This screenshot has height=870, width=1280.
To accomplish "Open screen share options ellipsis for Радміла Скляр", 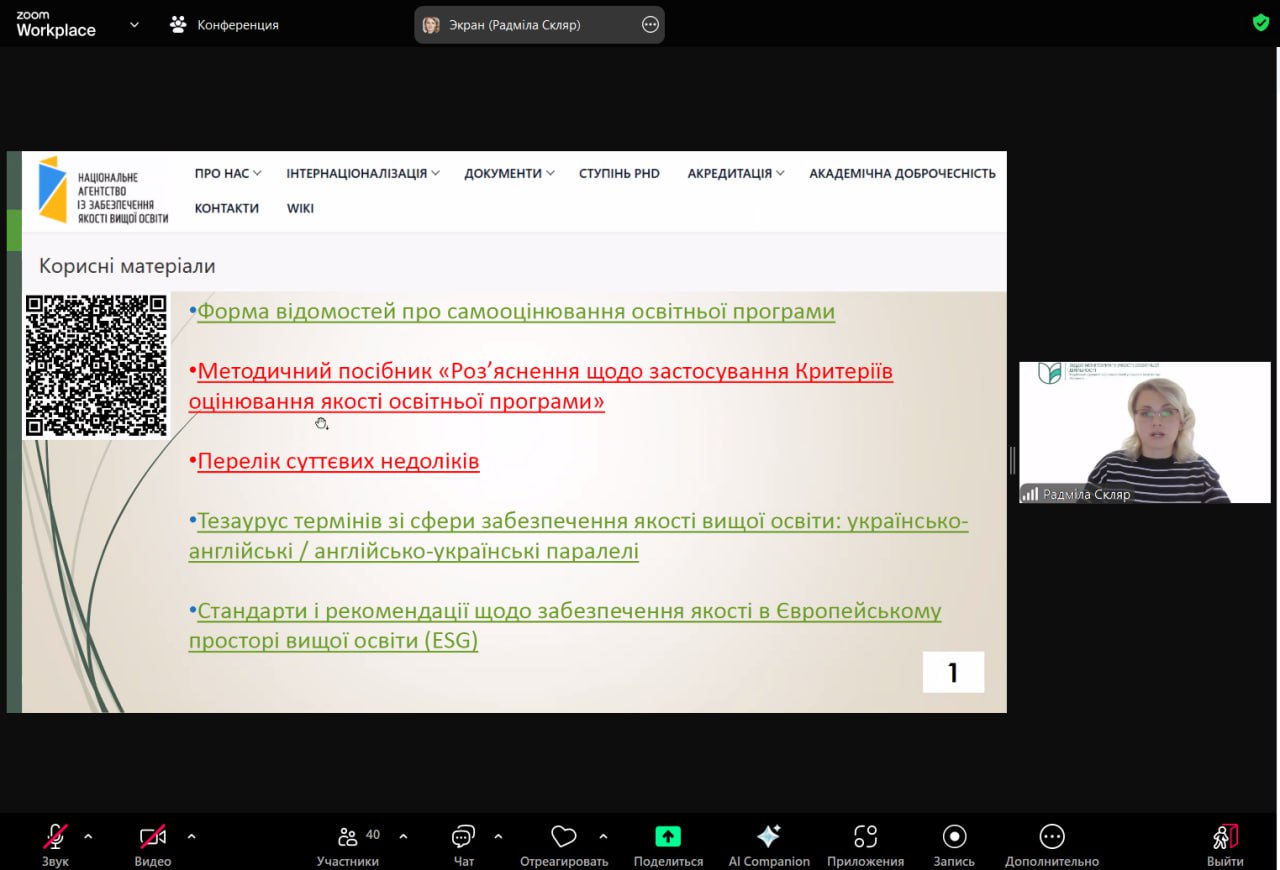I will pos(650,25).
